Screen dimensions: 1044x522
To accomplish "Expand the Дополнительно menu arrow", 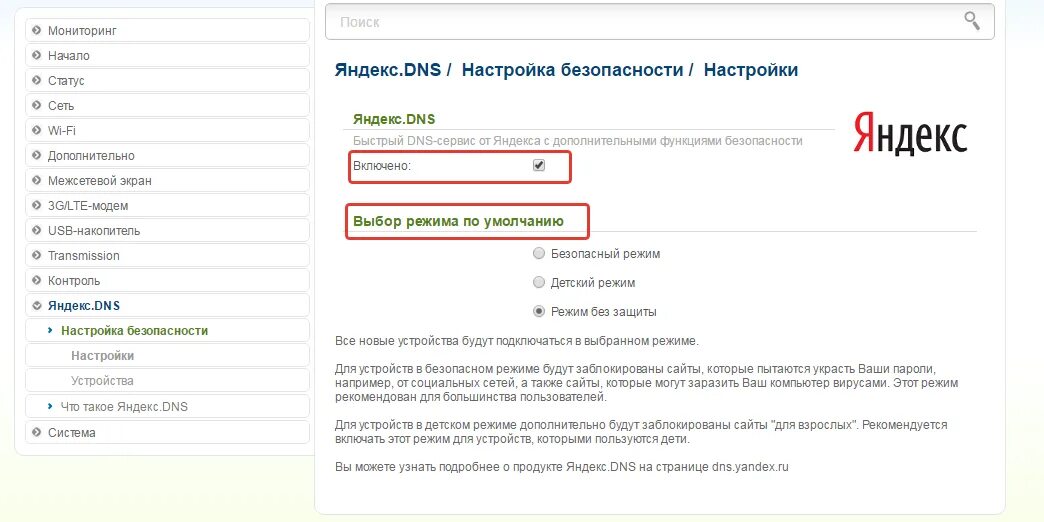I will click(37, 155).
